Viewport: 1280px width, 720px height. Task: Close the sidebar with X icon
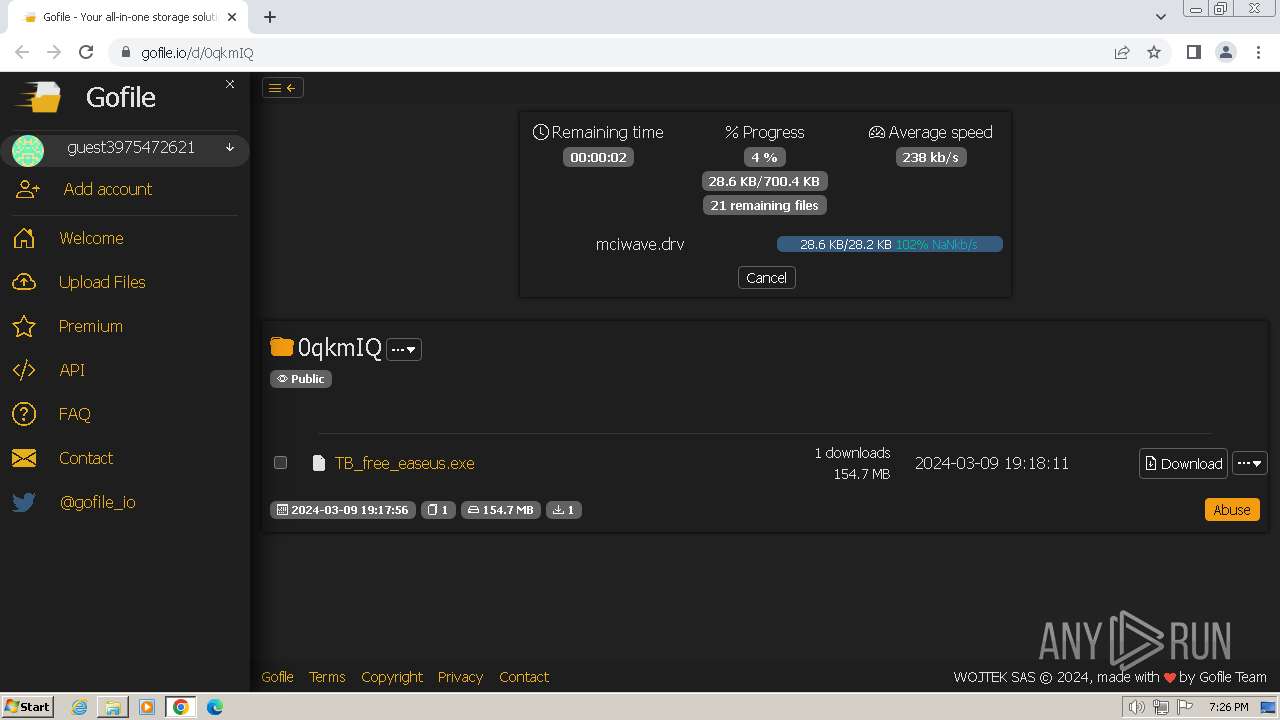[x=230, y=84]
